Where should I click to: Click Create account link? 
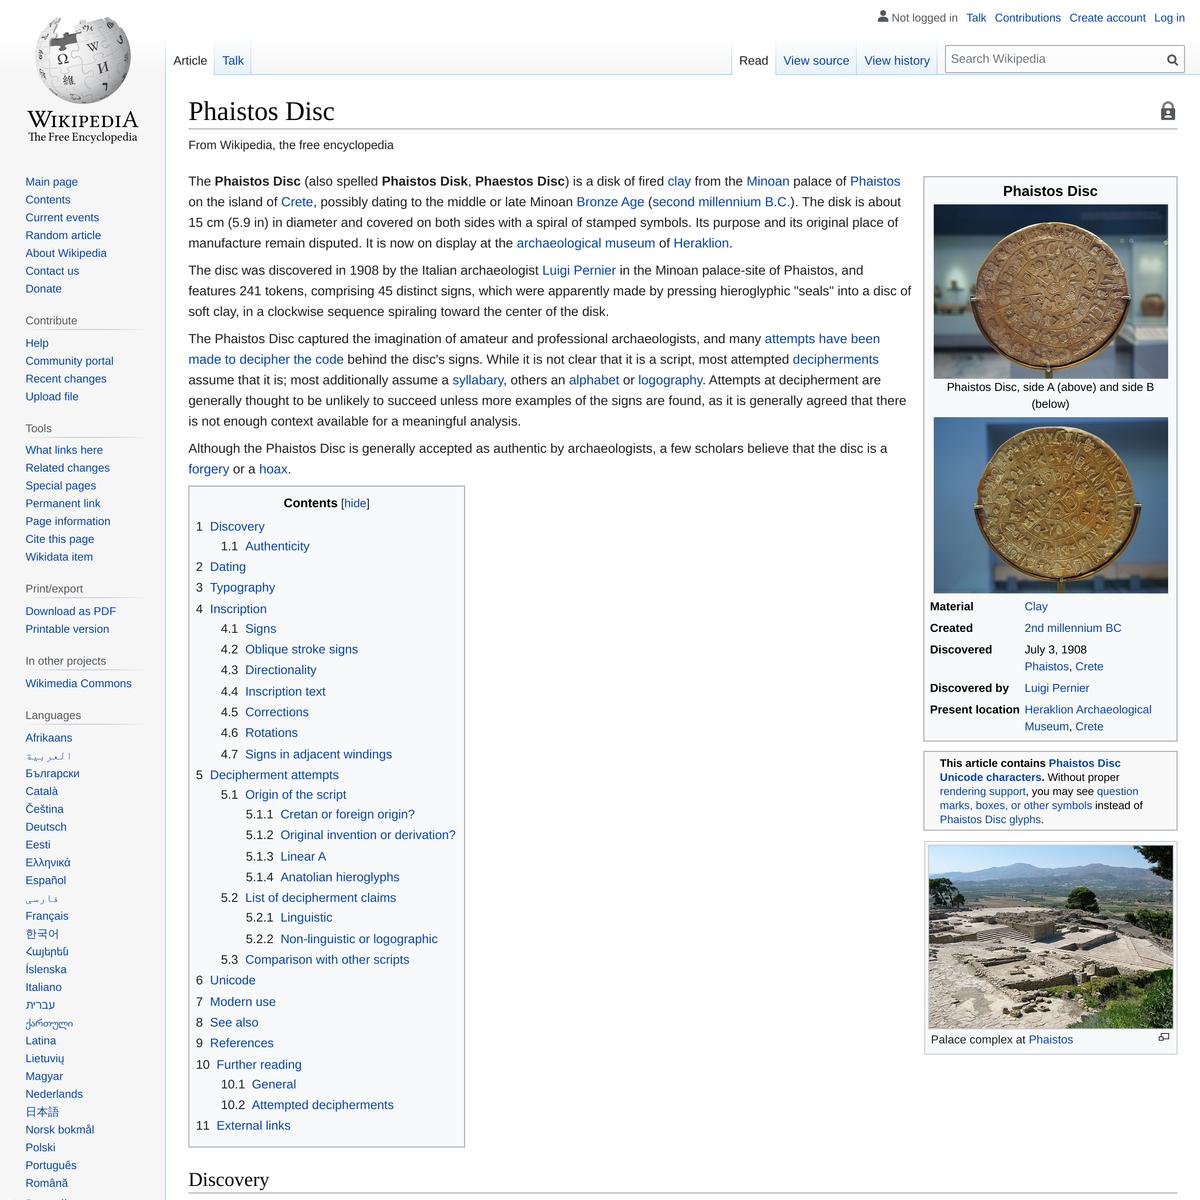1107,18
